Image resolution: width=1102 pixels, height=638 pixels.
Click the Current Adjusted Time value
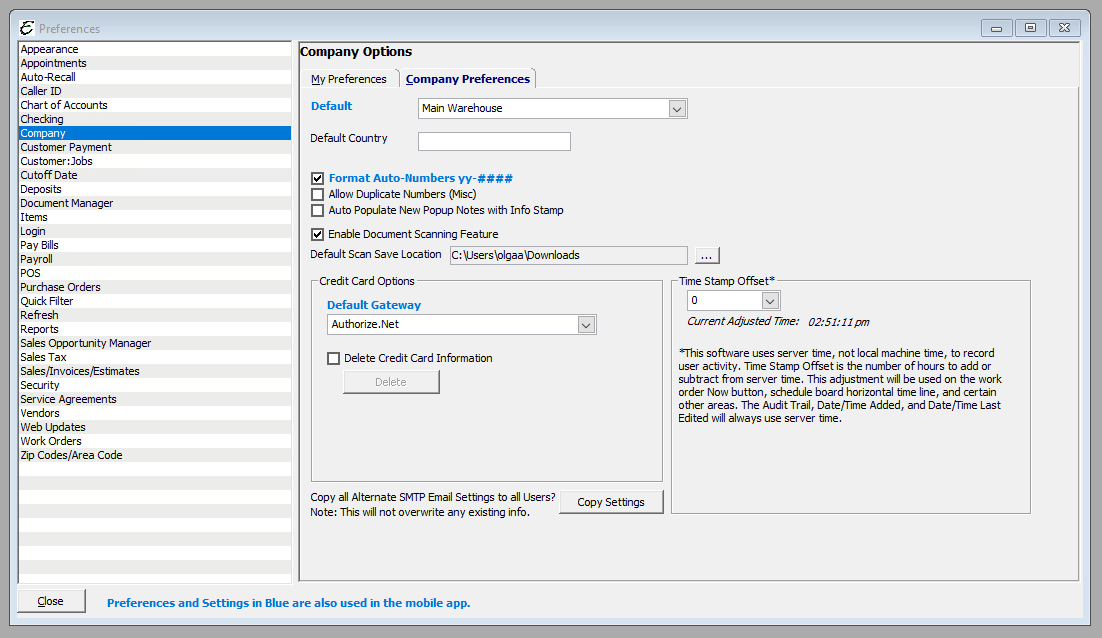[838, 323]
